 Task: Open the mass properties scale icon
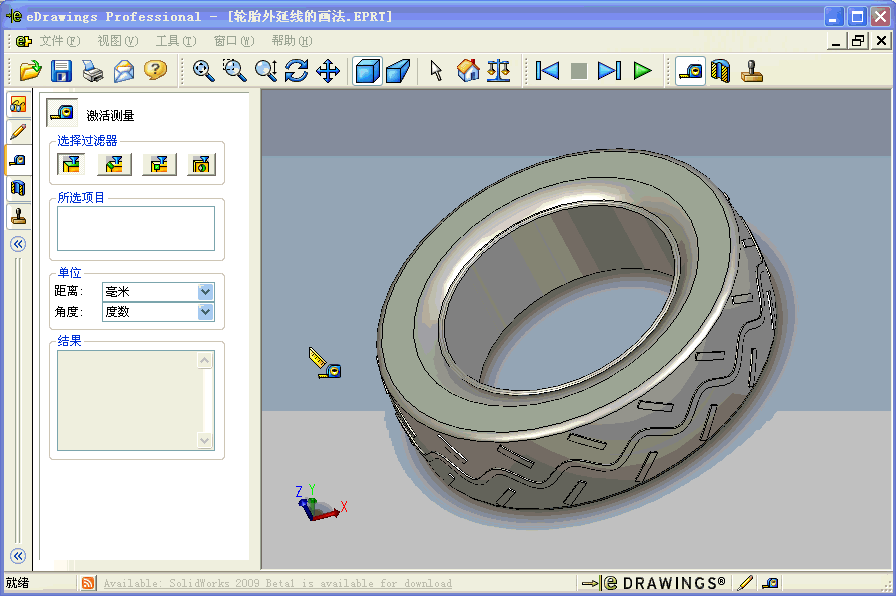499,71
